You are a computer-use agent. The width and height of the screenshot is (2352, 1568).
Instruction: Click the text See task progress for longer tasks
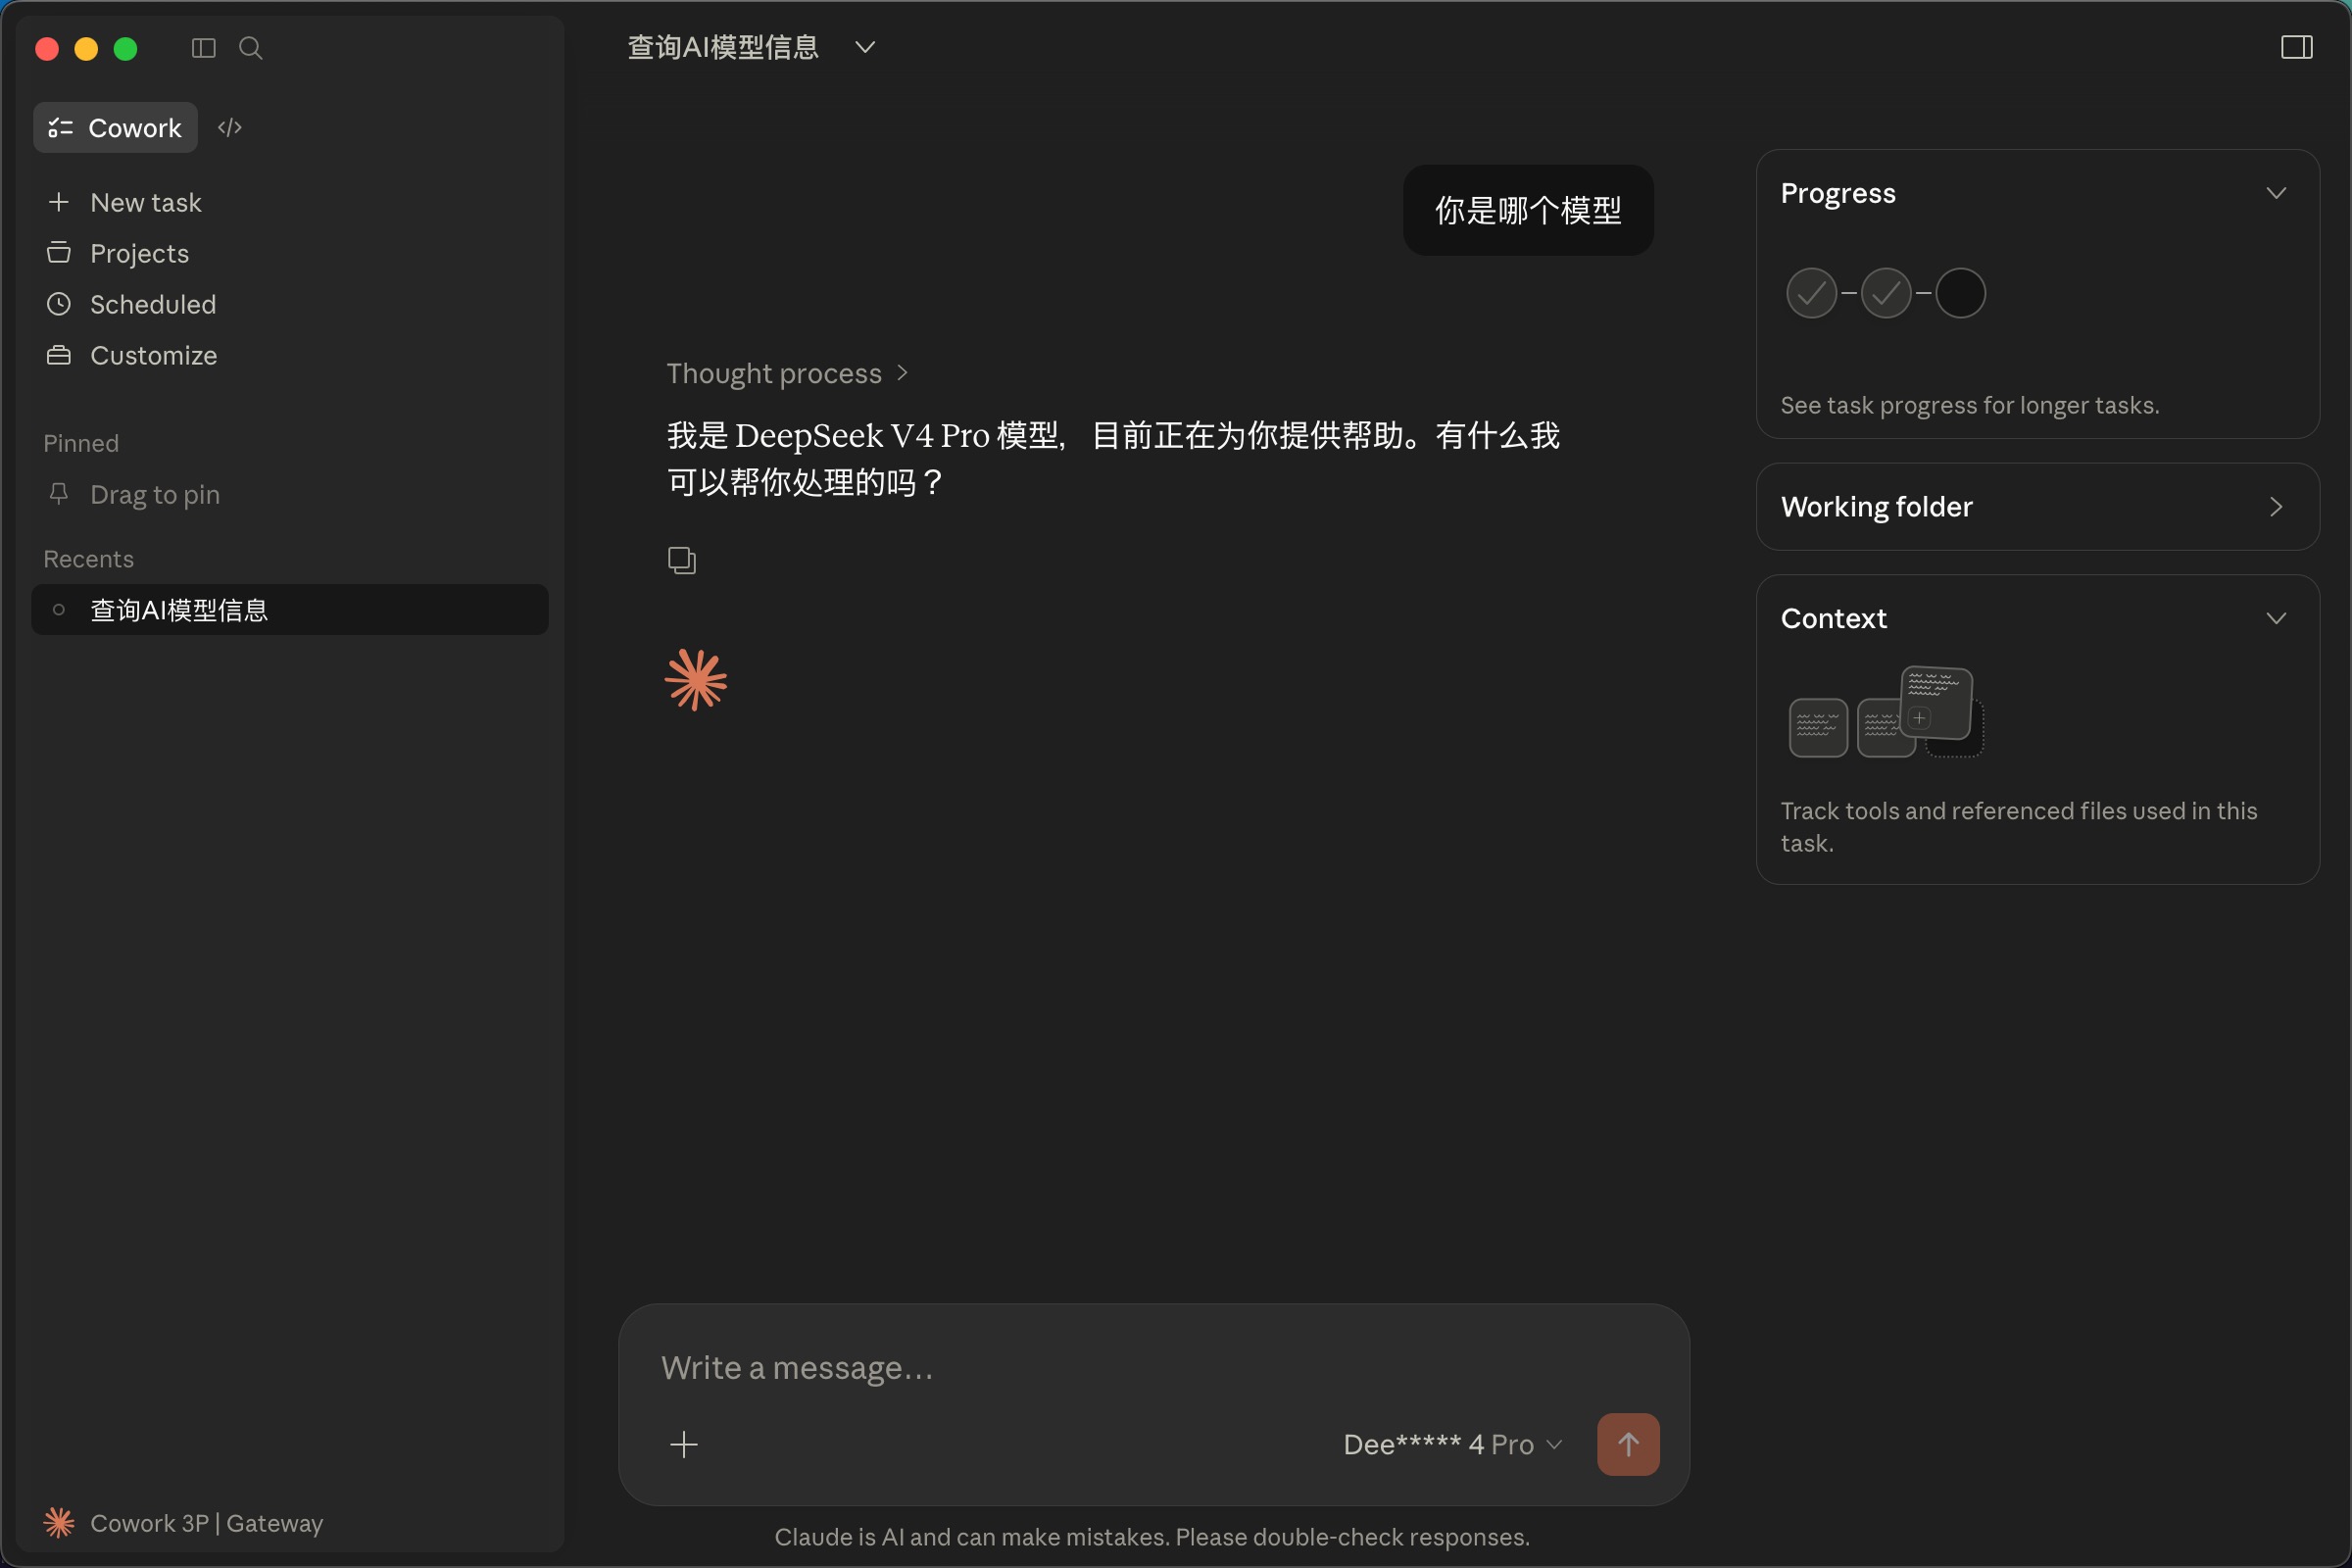[1970, 405]
